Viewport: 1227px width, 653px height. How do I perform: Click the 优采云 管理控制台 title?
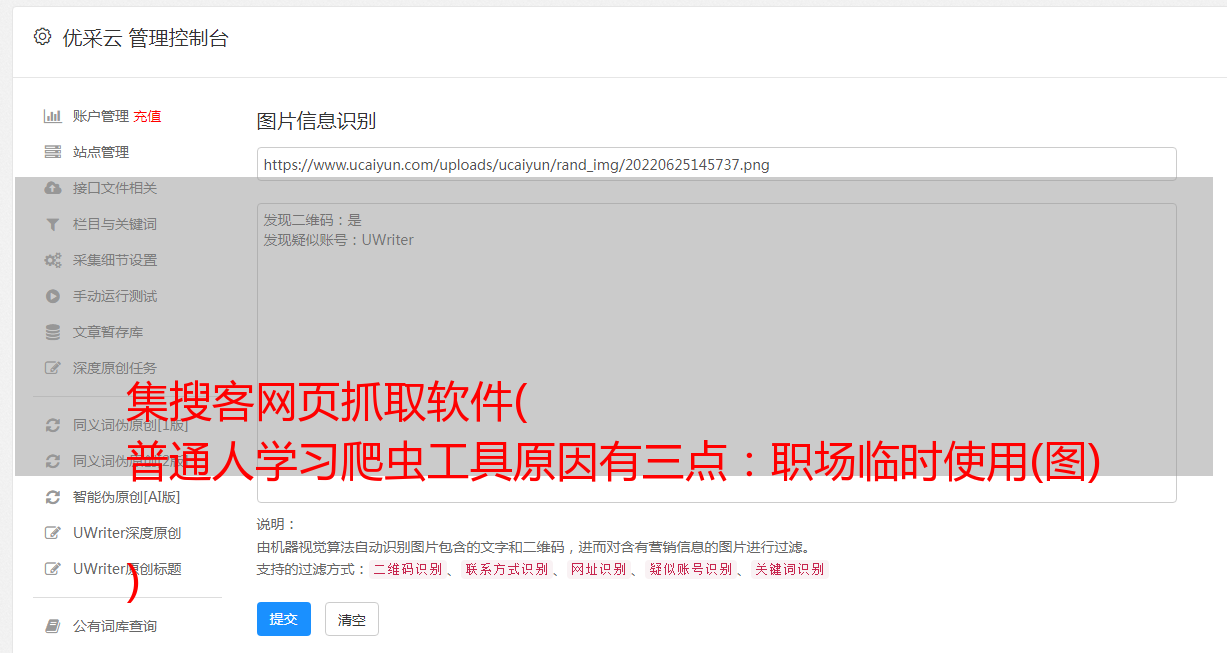145,38
